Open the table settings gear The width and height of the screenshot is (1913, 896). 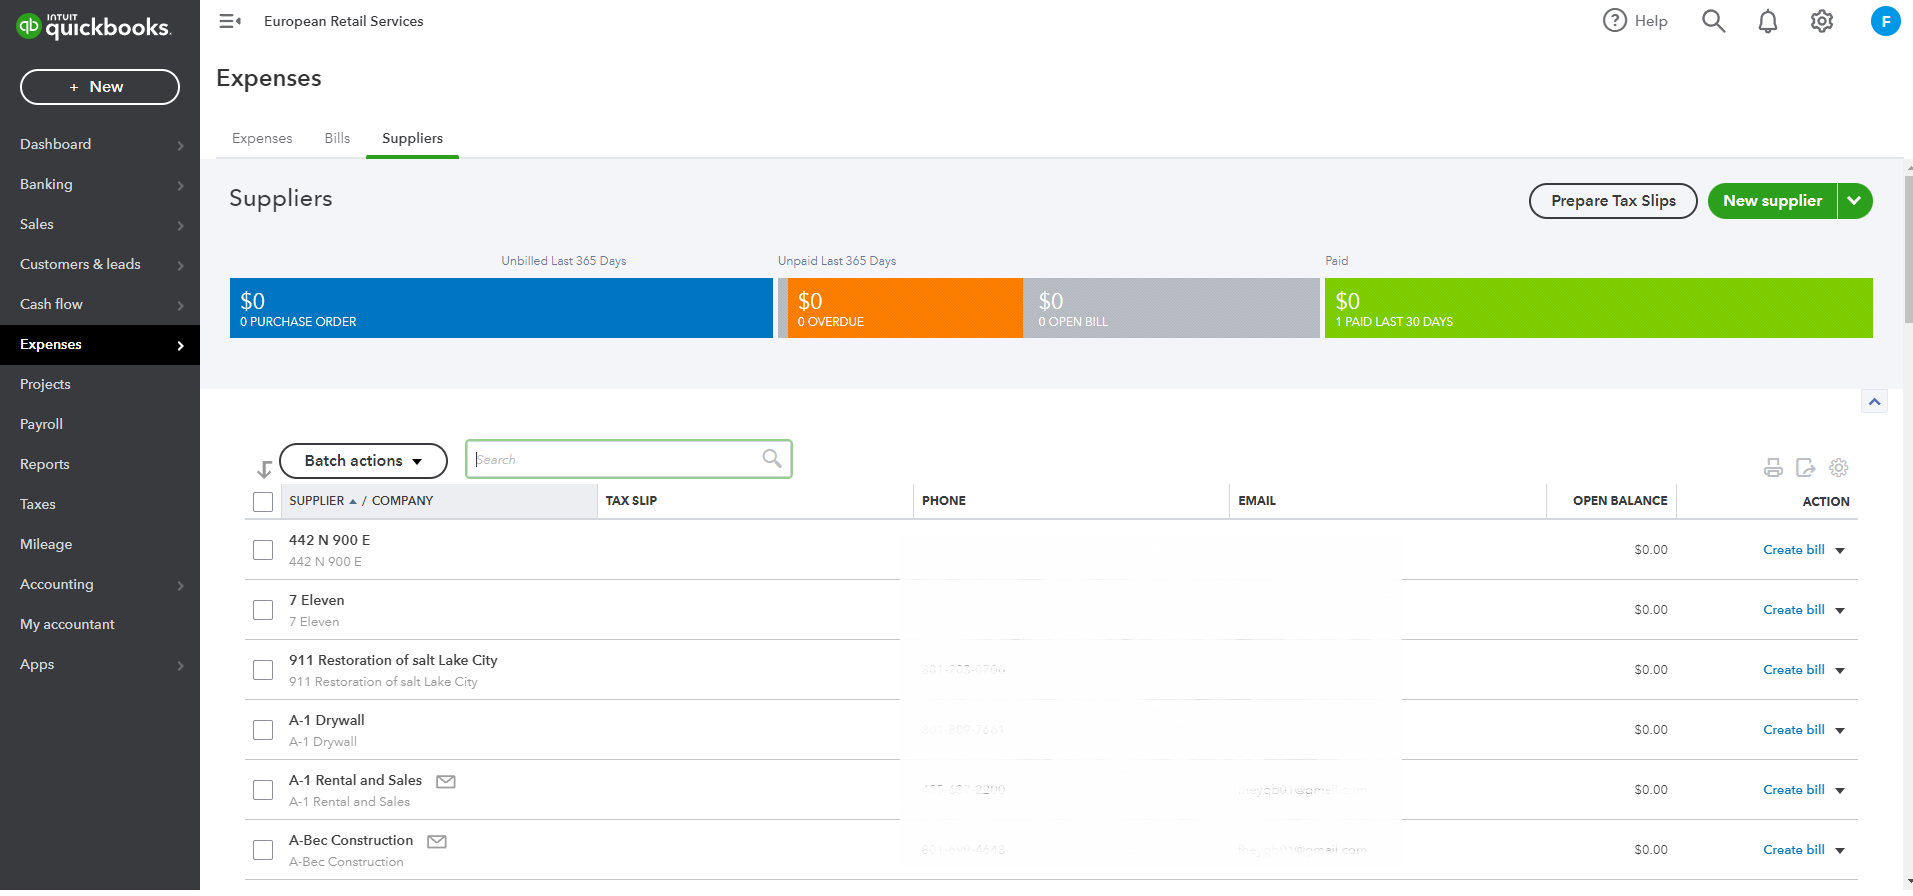(1839, 467)
